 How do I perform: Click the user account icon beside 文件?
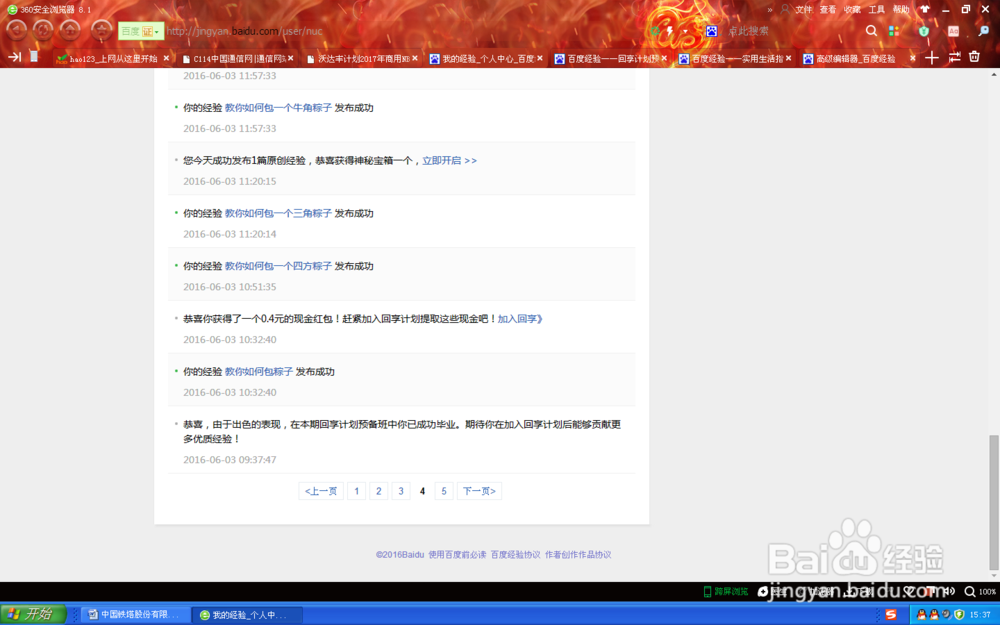[x=785, y=10]
